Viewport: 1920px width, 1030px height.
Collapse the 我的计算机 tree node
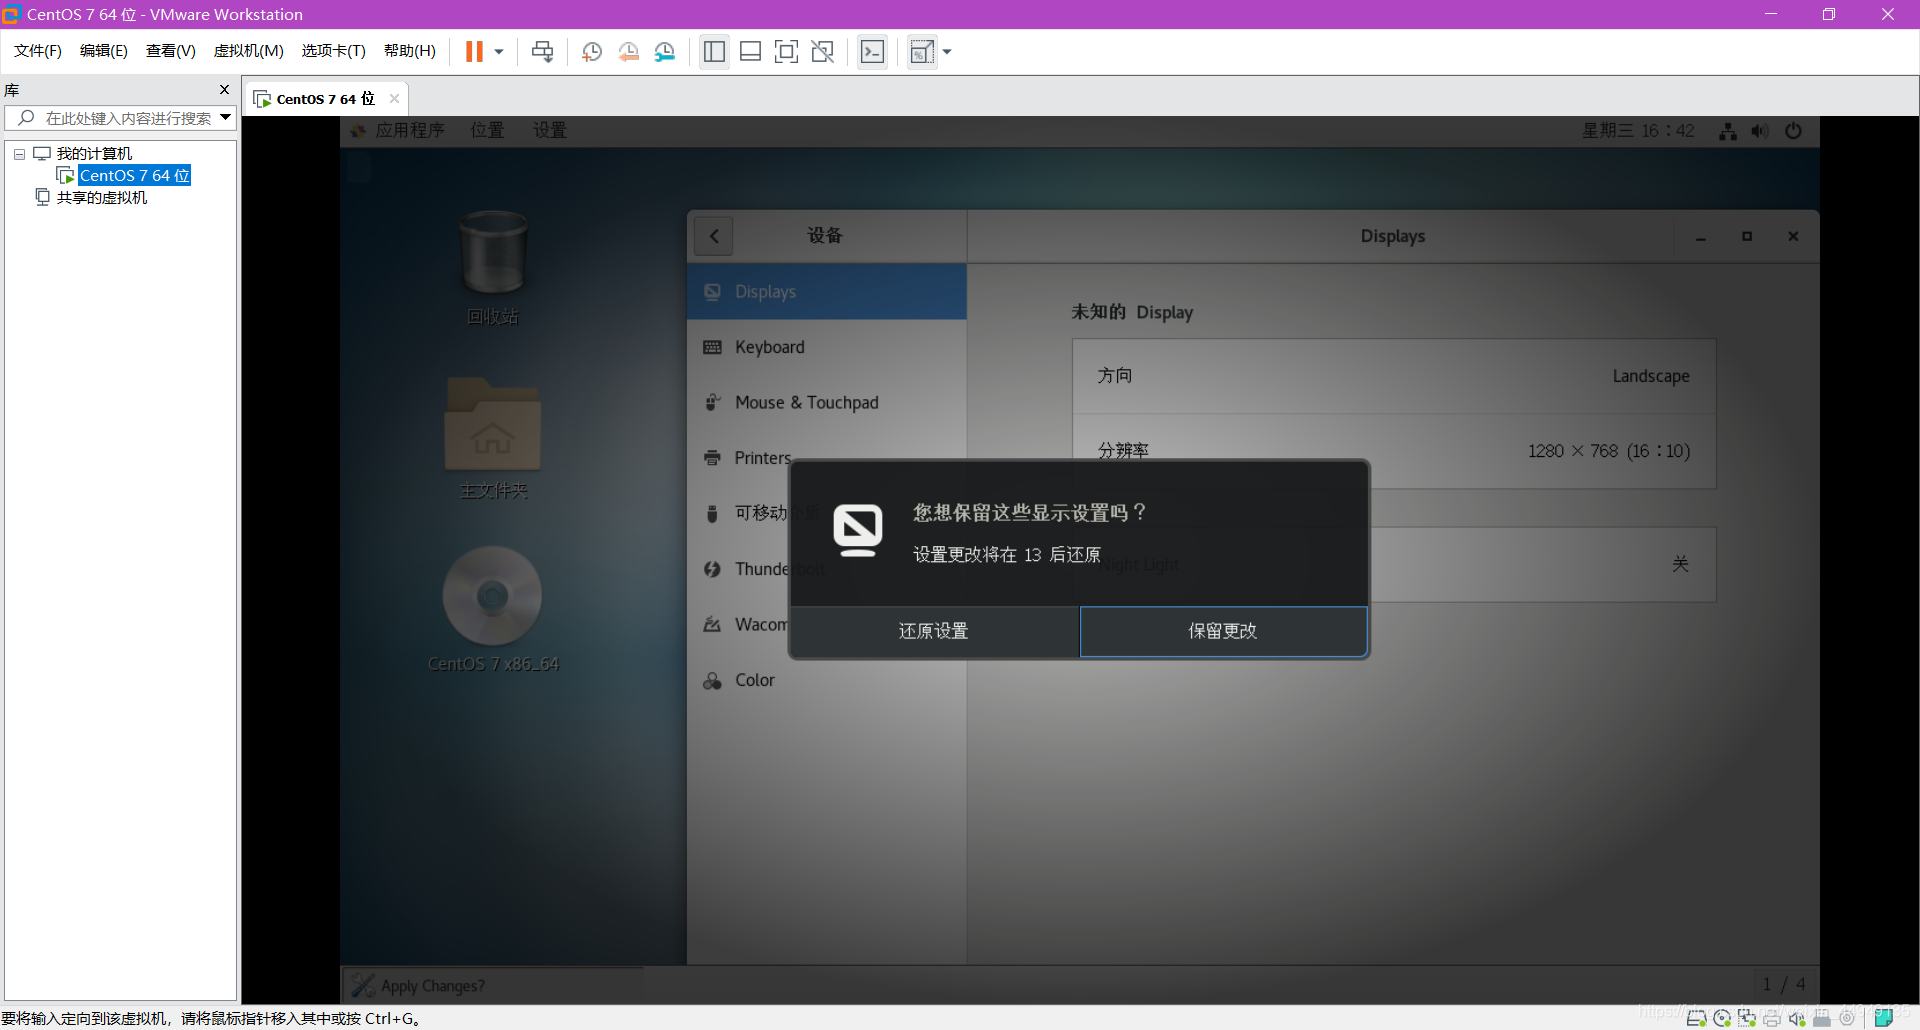coord(18,153)
